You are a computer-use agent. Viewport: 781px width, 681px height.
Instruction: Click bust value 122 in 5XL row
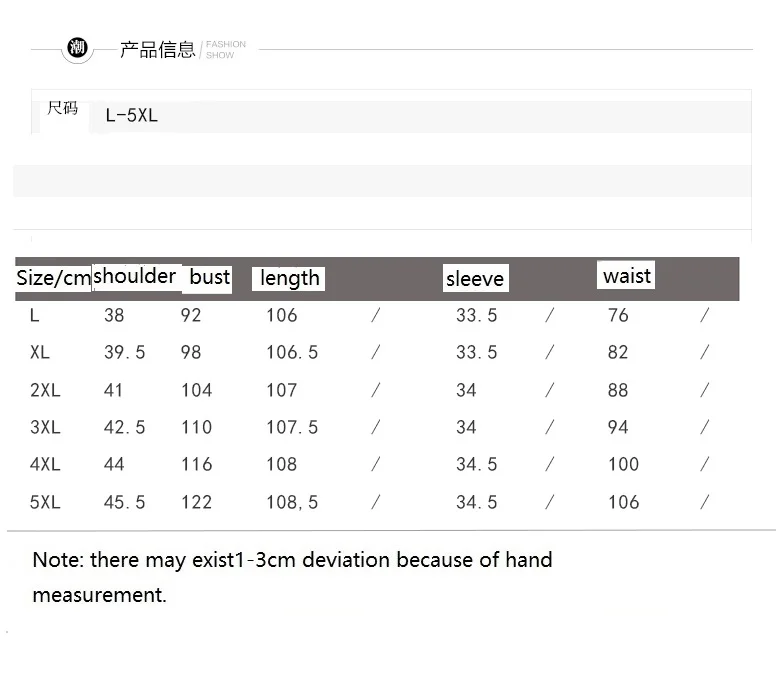(197, 502)
